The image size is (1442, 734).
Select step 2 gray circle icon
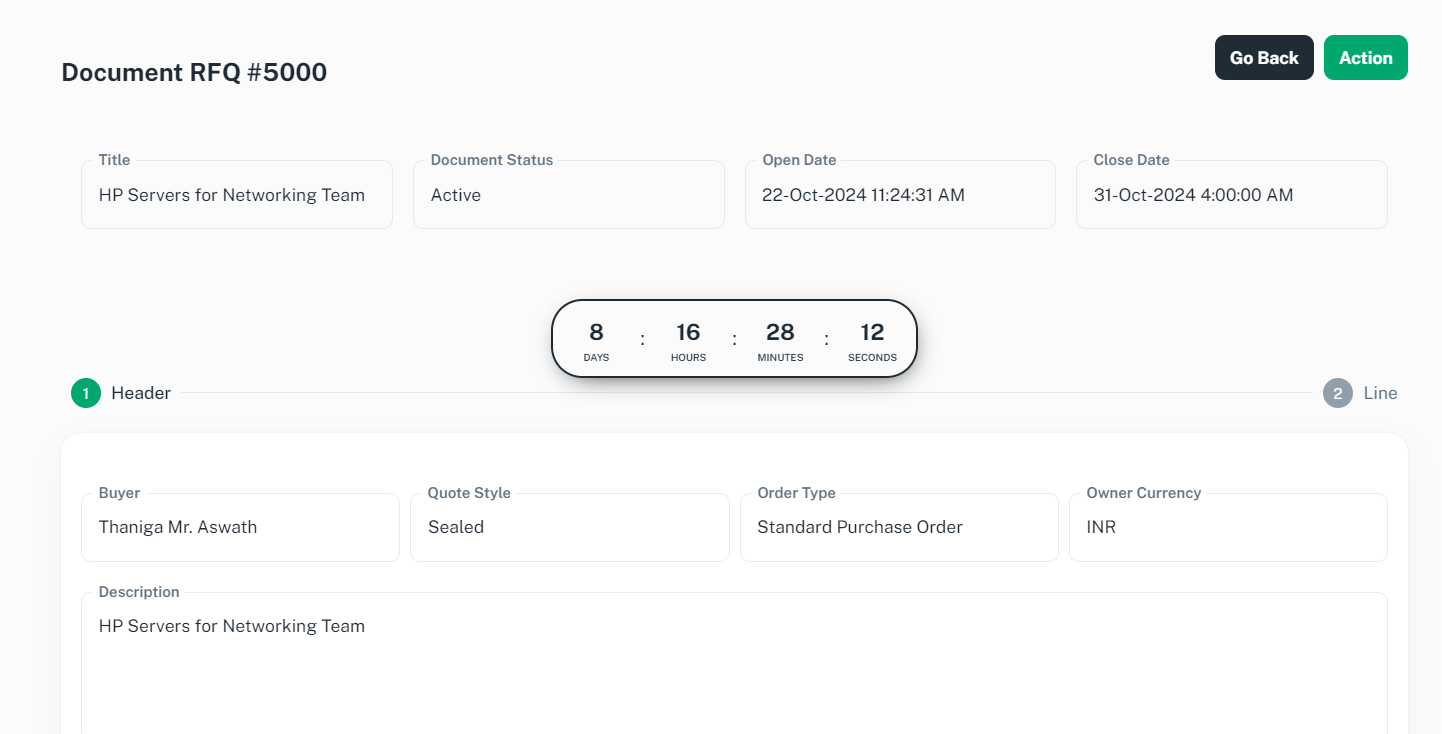point(1337,393)
